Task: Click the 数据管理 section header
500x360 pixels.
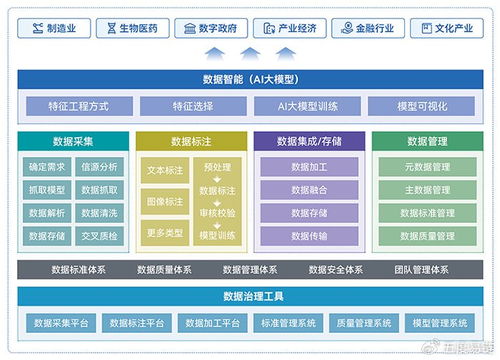Action: click(427, 141)
